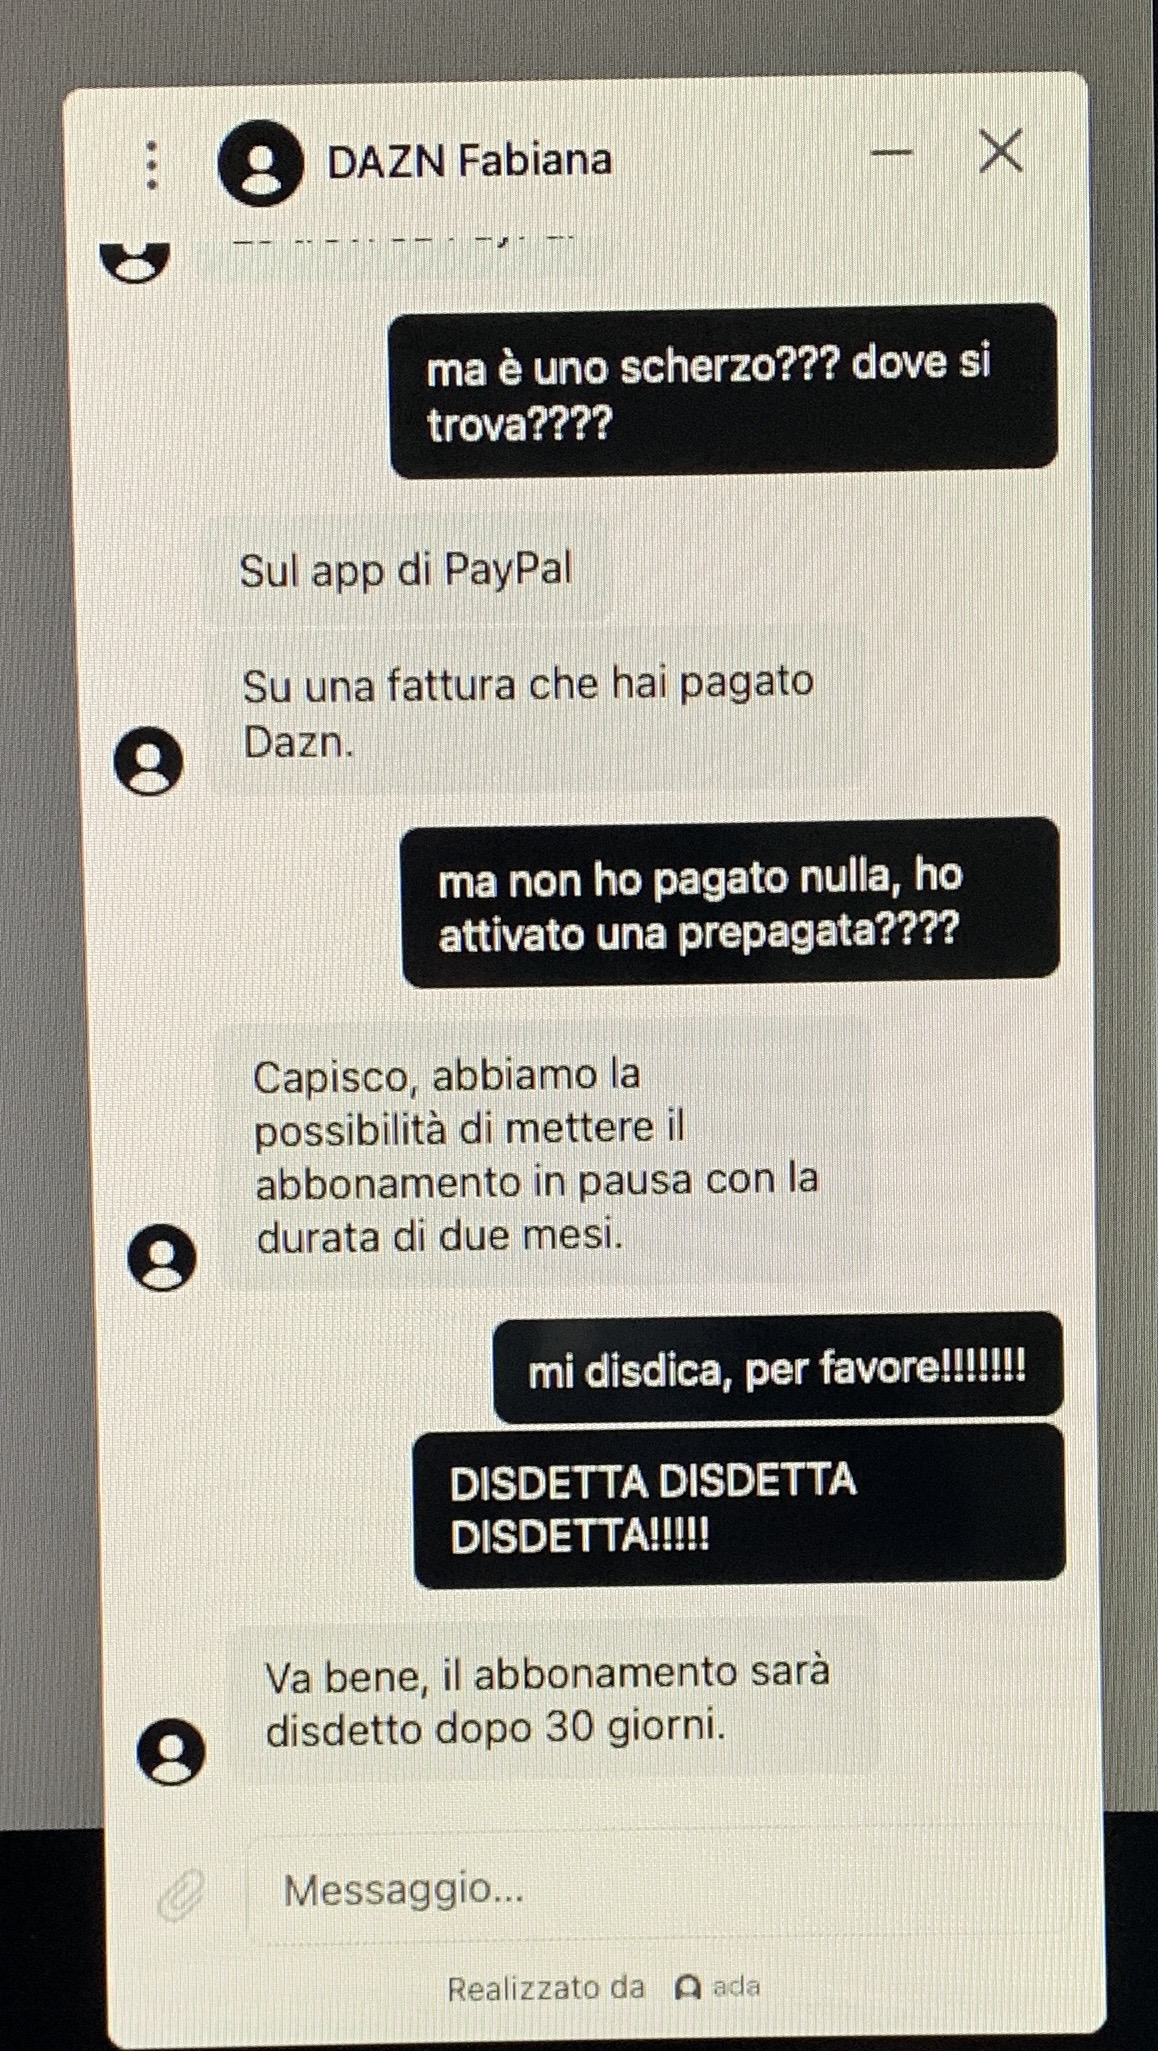This screenshot has height=2051, width=1158.
Task: Open the ada logo link
Action: (x=718, y=1987)
